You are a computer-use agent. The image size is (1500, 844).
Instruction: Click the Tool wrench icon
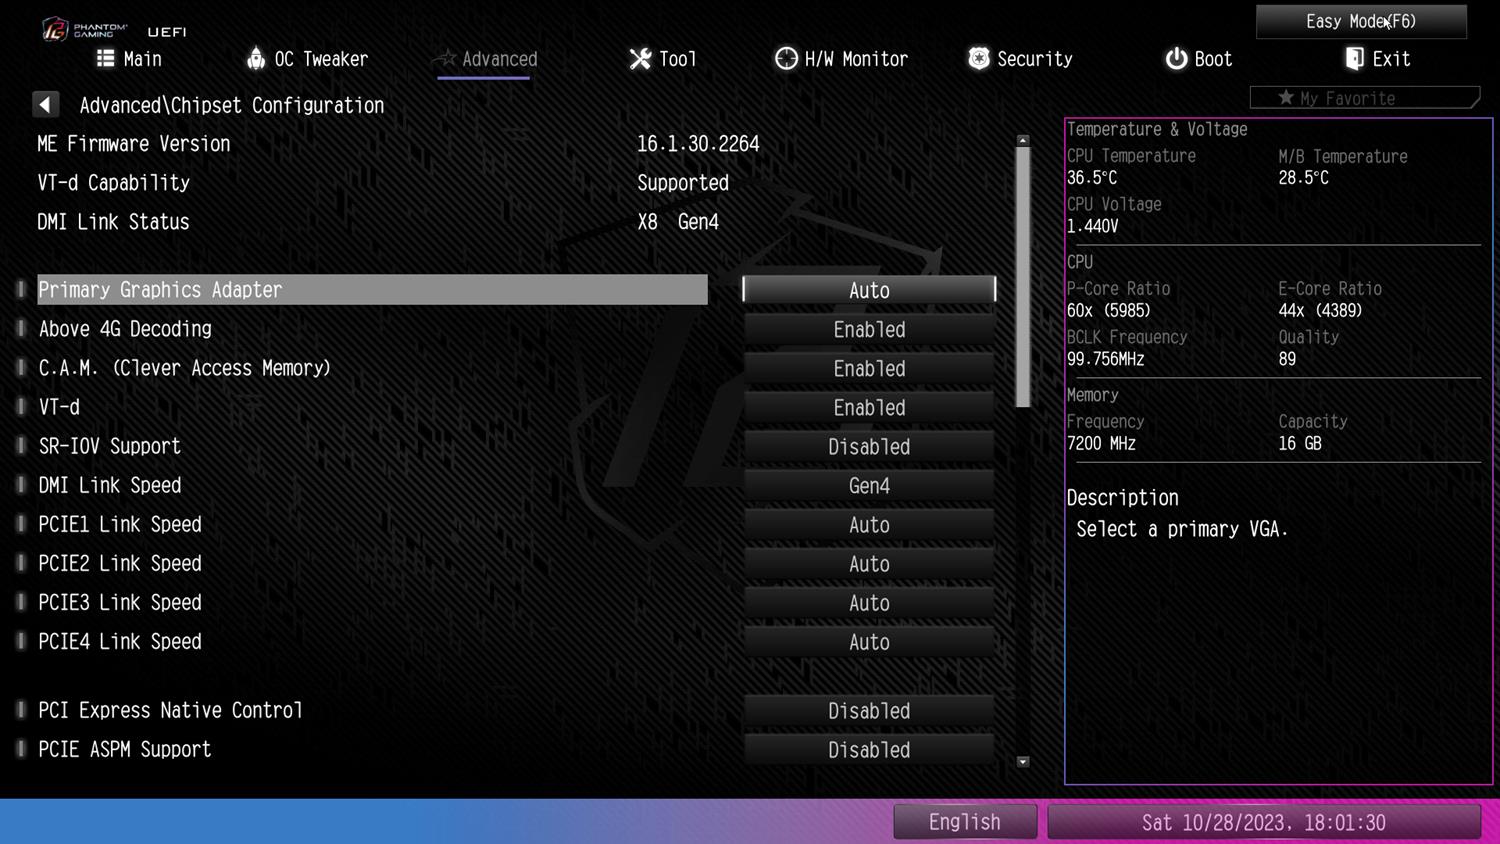[640, 59]
